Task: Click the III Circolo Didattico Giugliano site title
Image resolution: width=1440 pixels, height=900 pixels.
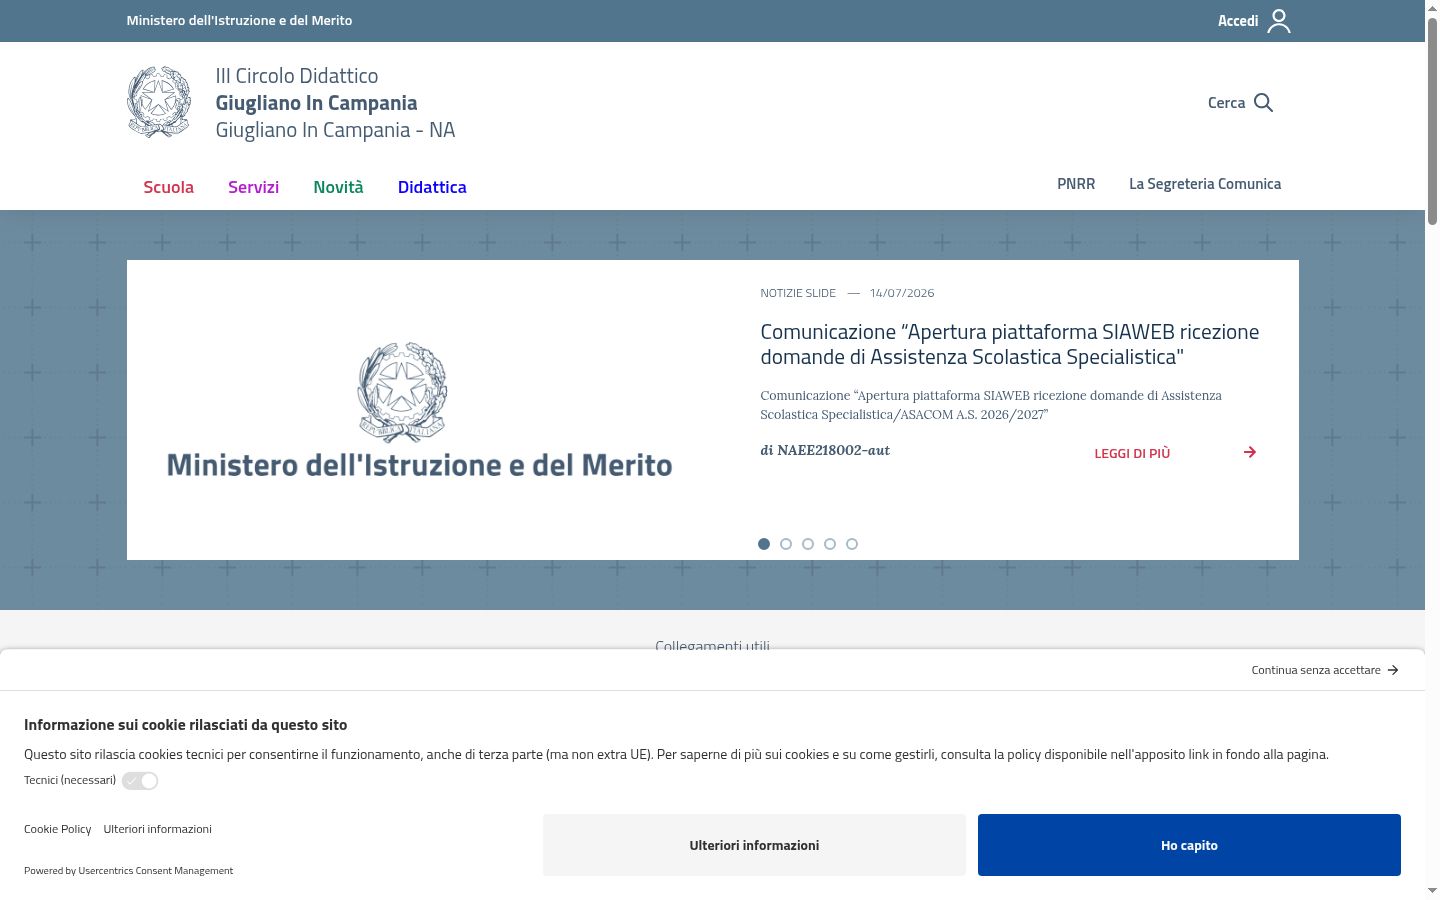Action: [x=335, y=103]
